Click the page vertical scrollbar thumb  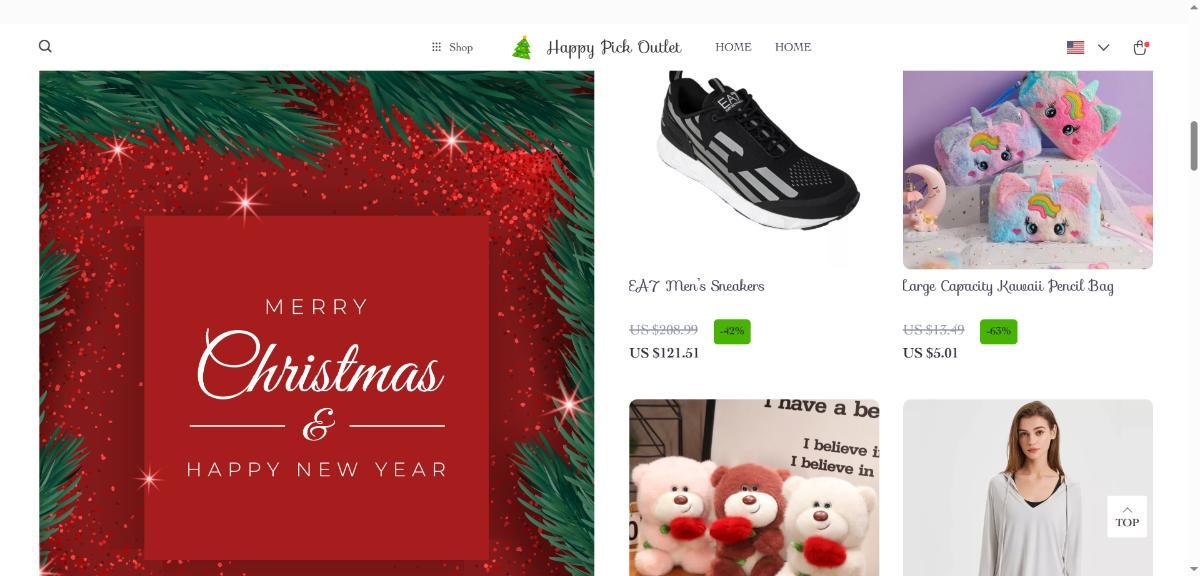tap(1193, 146)
